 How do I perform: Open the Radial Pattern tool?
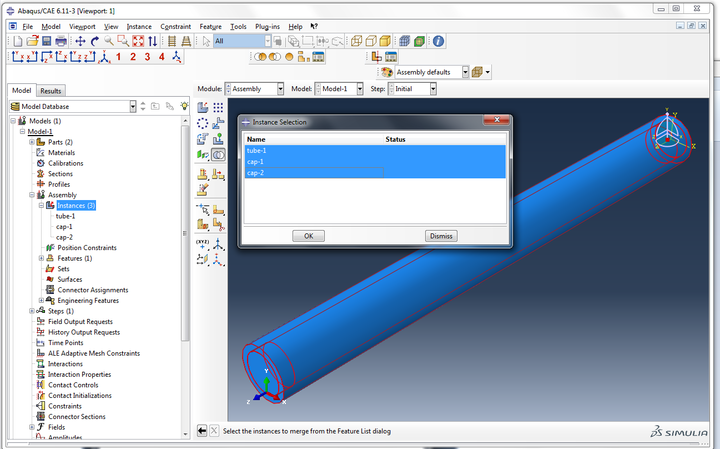202,123
